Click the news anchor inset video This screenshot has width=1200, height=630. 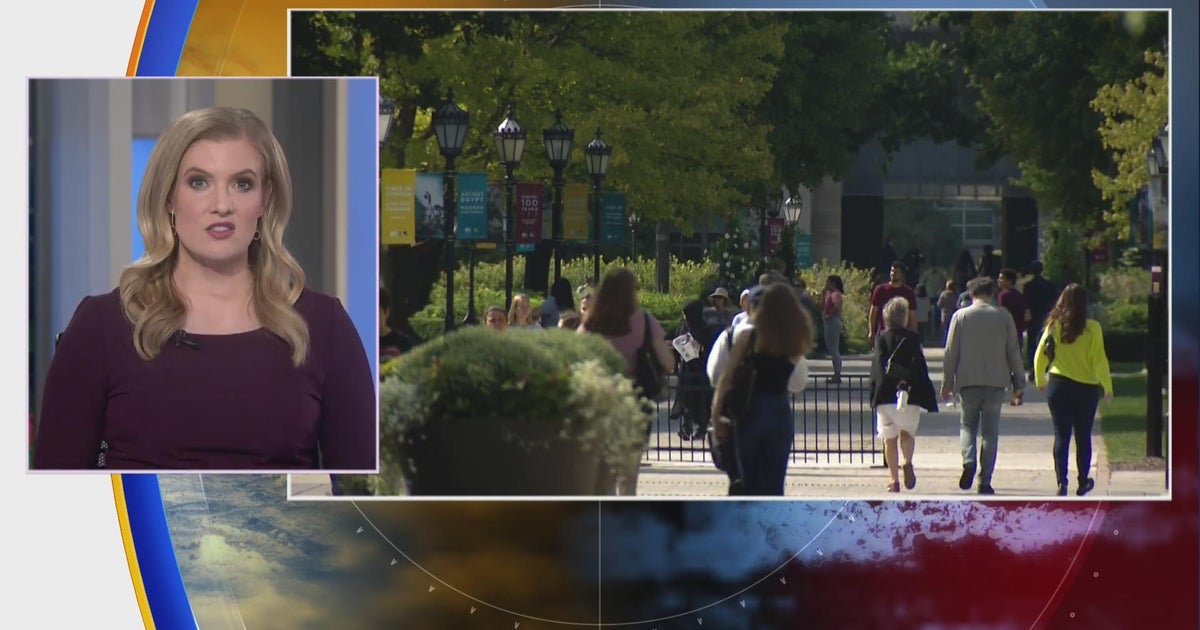point(203,273)
